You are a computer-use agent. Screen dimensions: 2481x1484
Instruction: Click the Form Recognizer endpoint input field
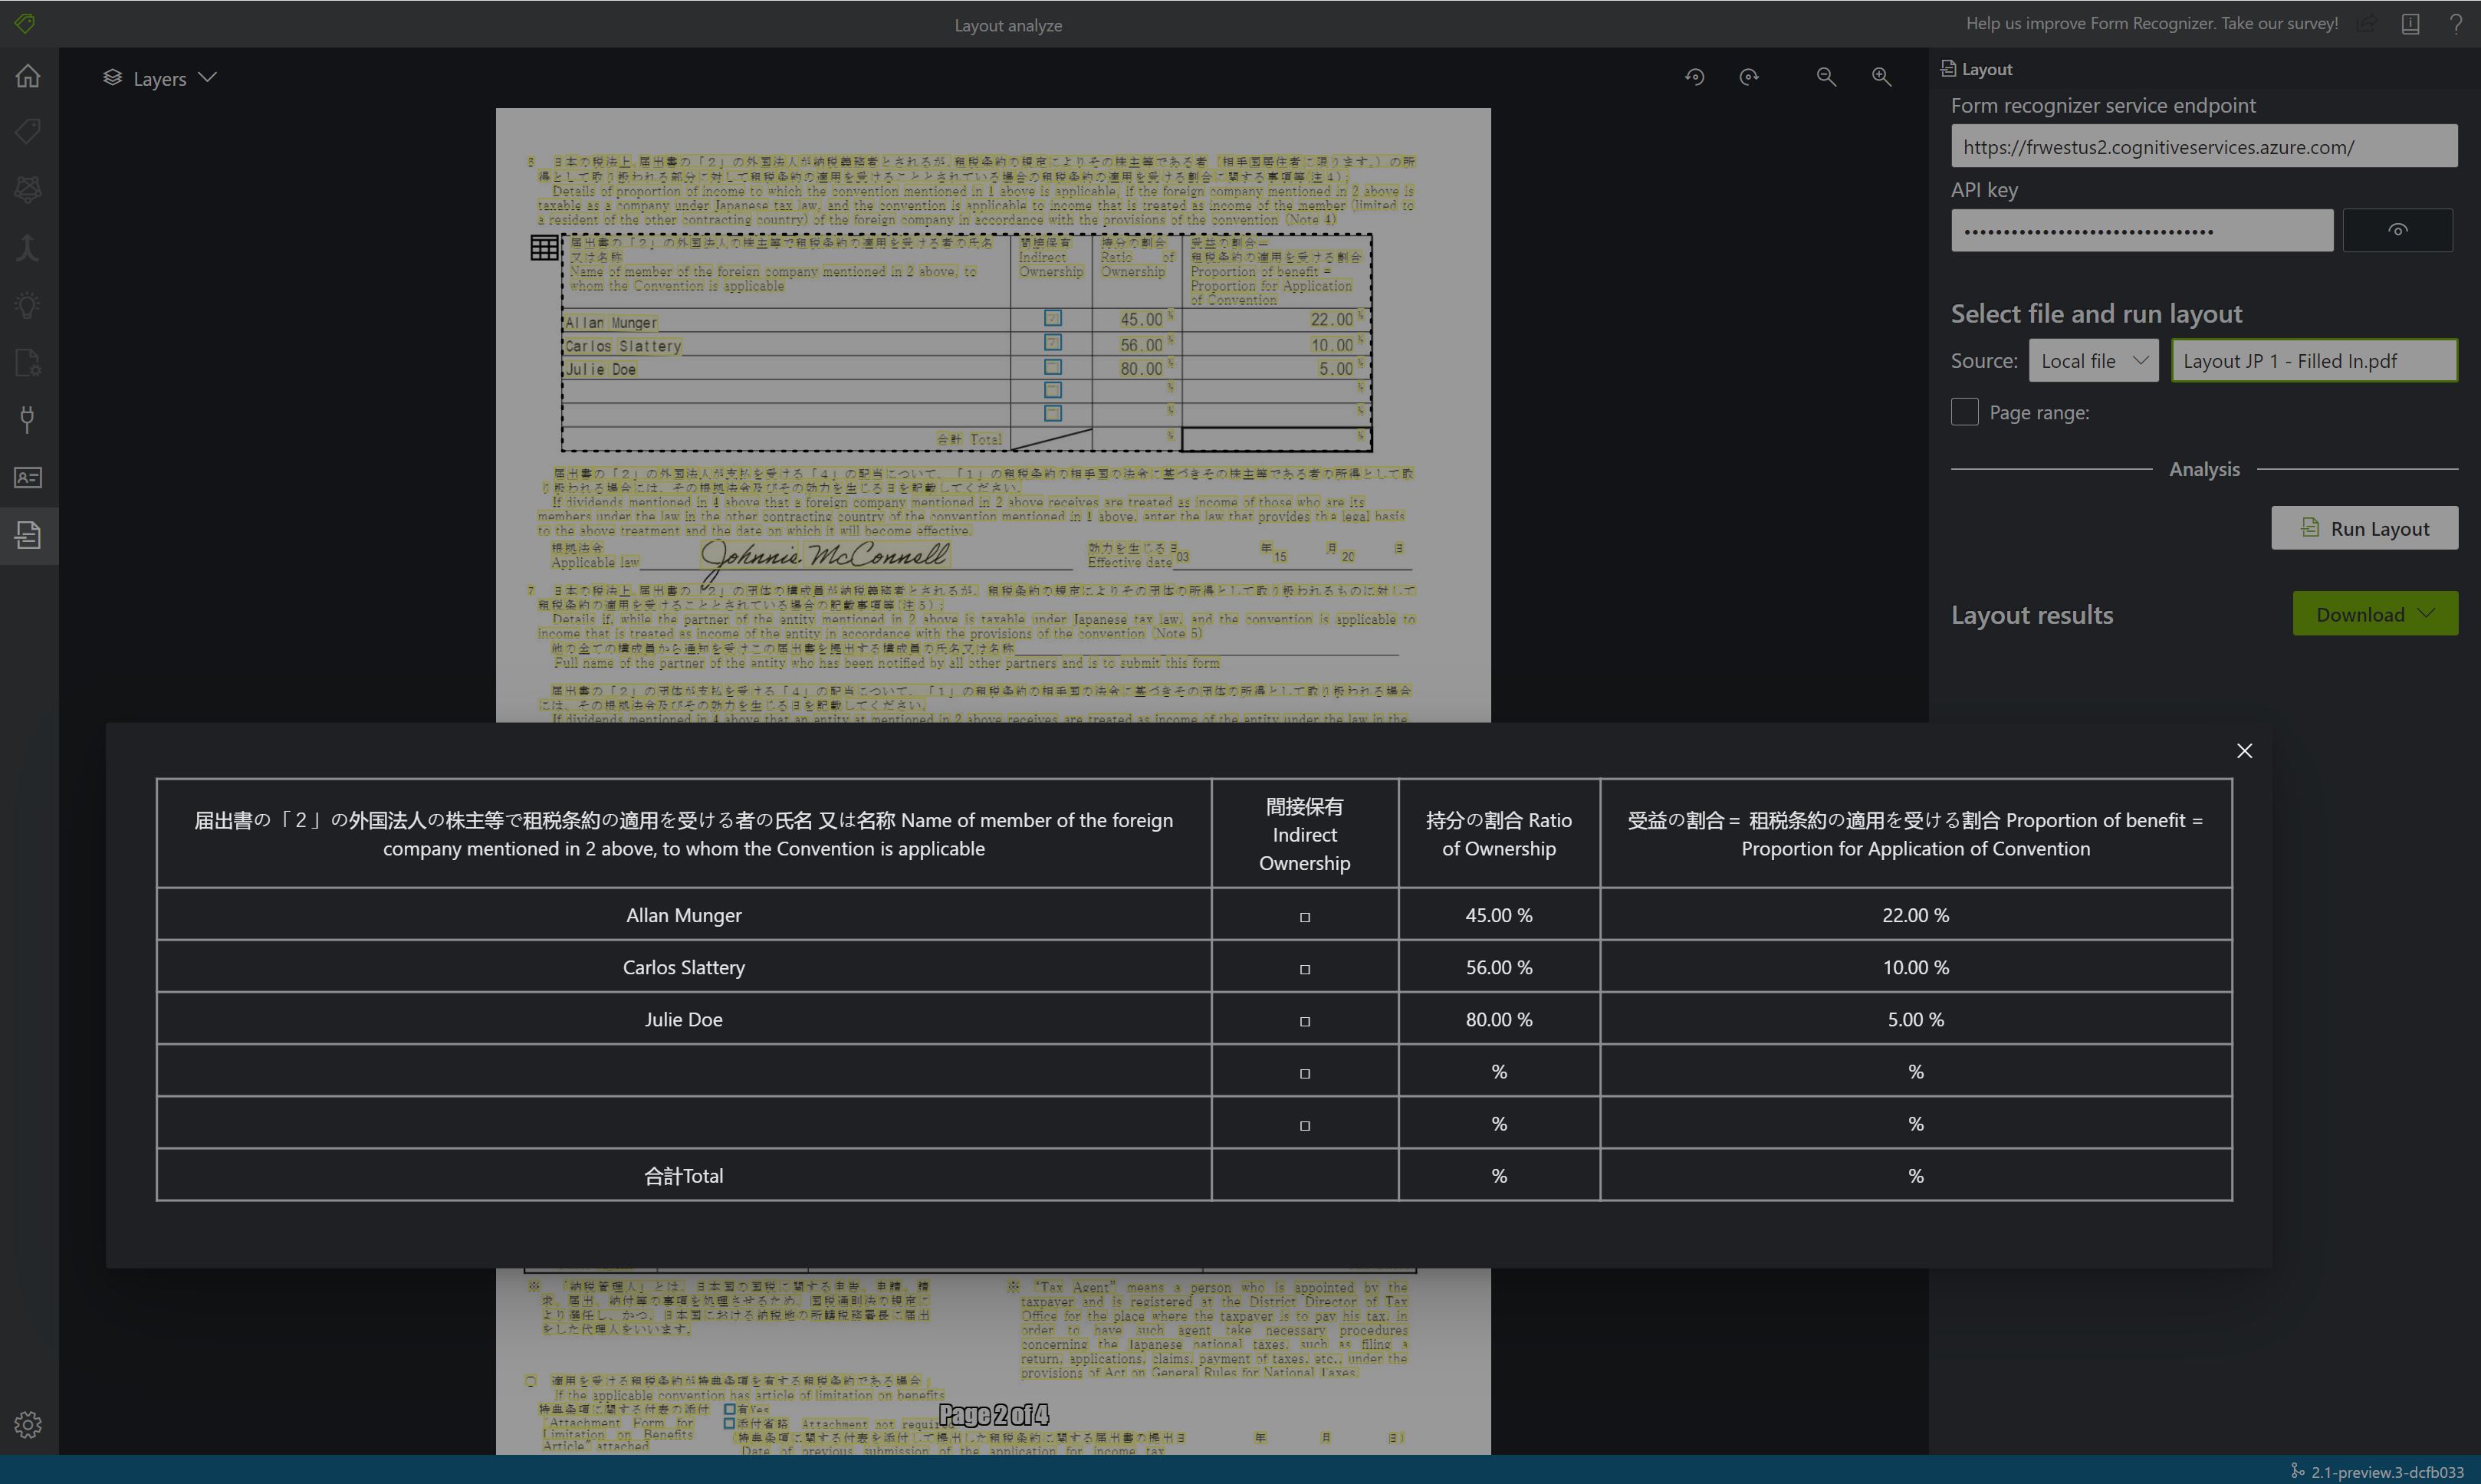tap(2203, 145)
